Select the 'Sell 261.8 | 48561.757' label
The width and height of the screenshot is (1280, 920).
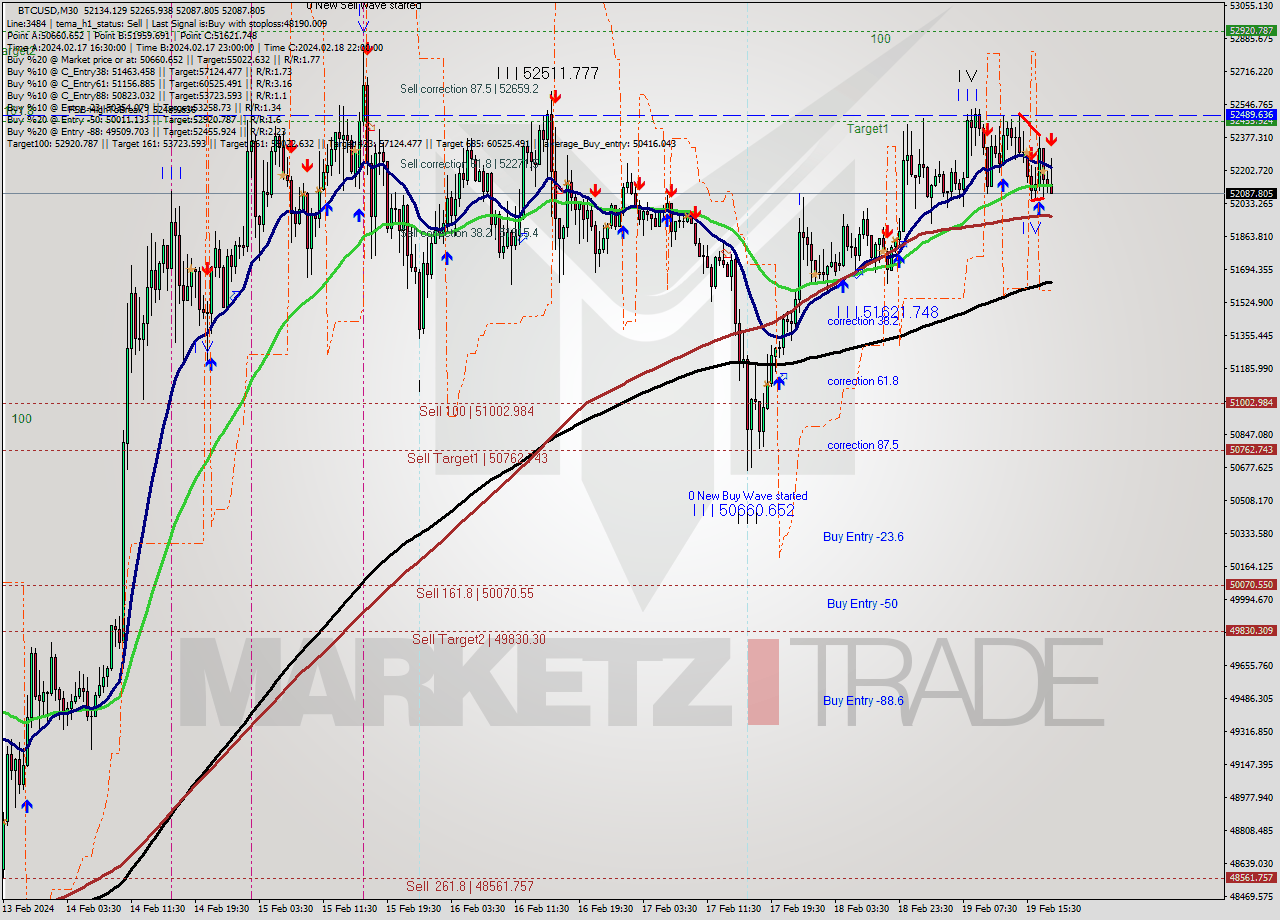470,886
